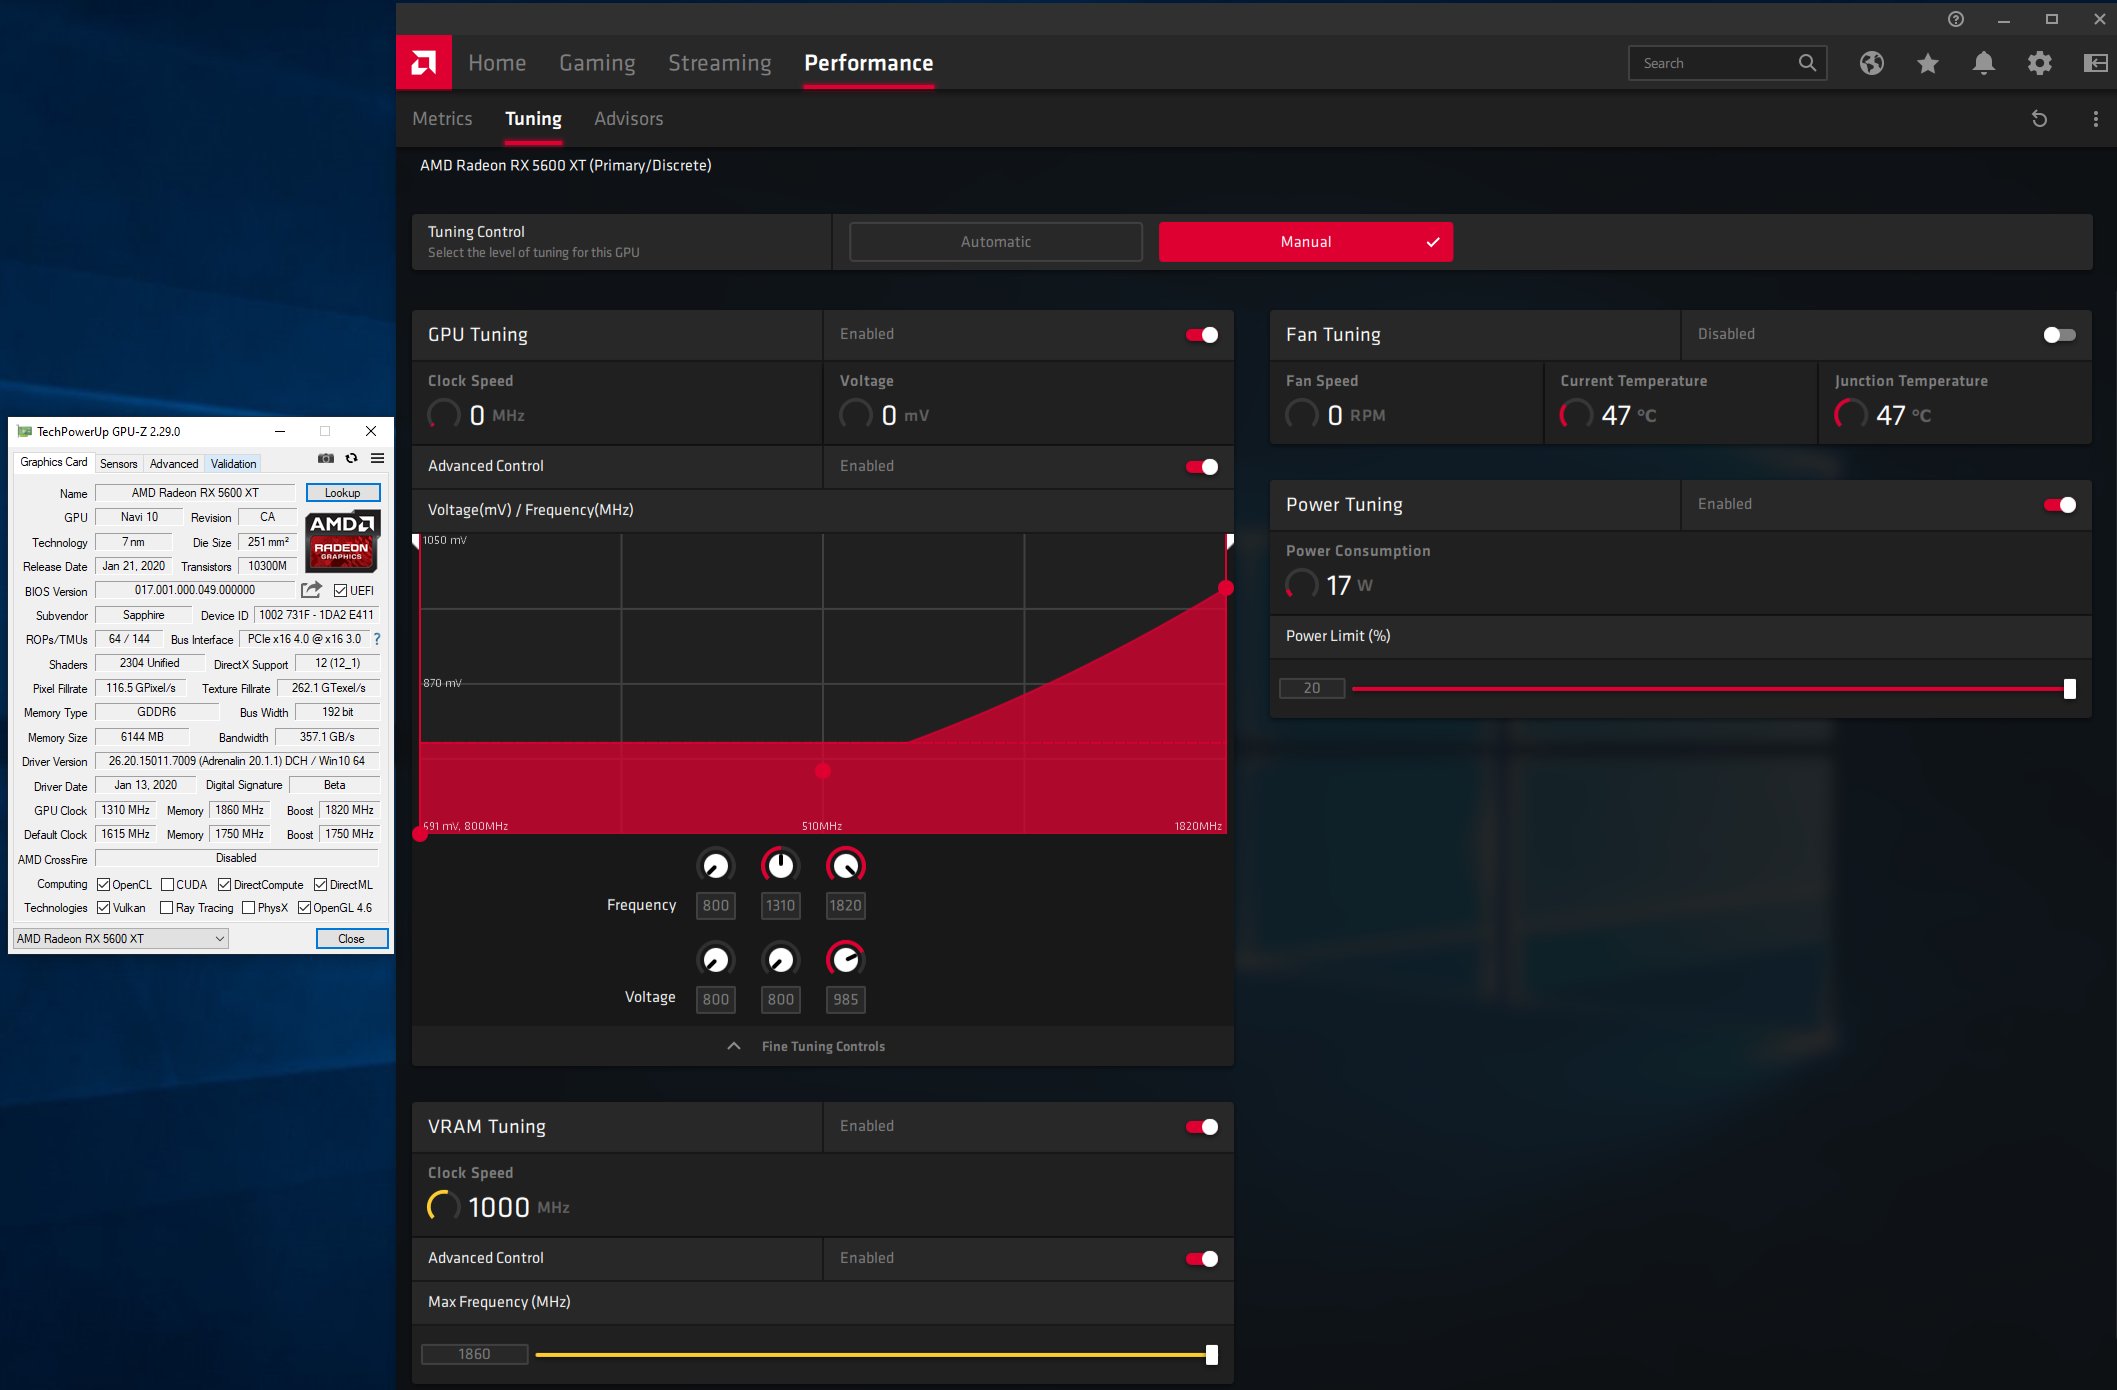Enable the Fan Tuning toggle
Viewport: 2117px width, 1390px height.
[2060, 335]
